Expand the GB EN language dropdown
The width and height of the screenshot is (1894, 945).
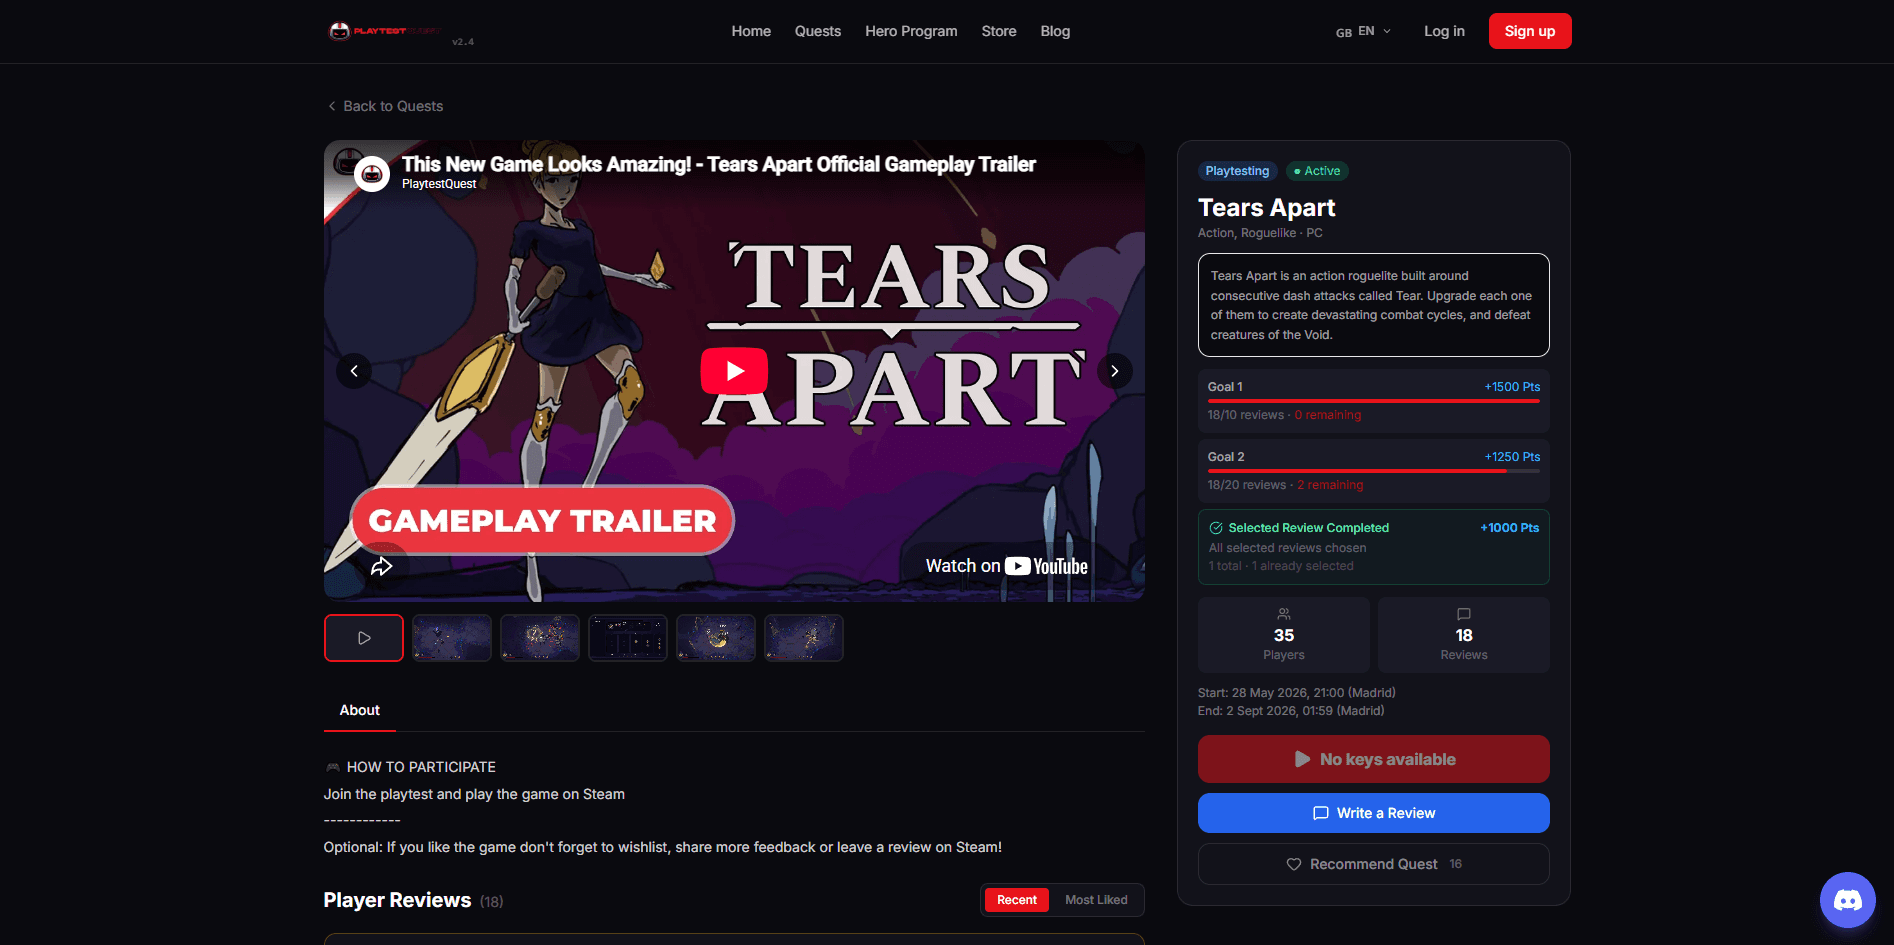point(1363,31)
